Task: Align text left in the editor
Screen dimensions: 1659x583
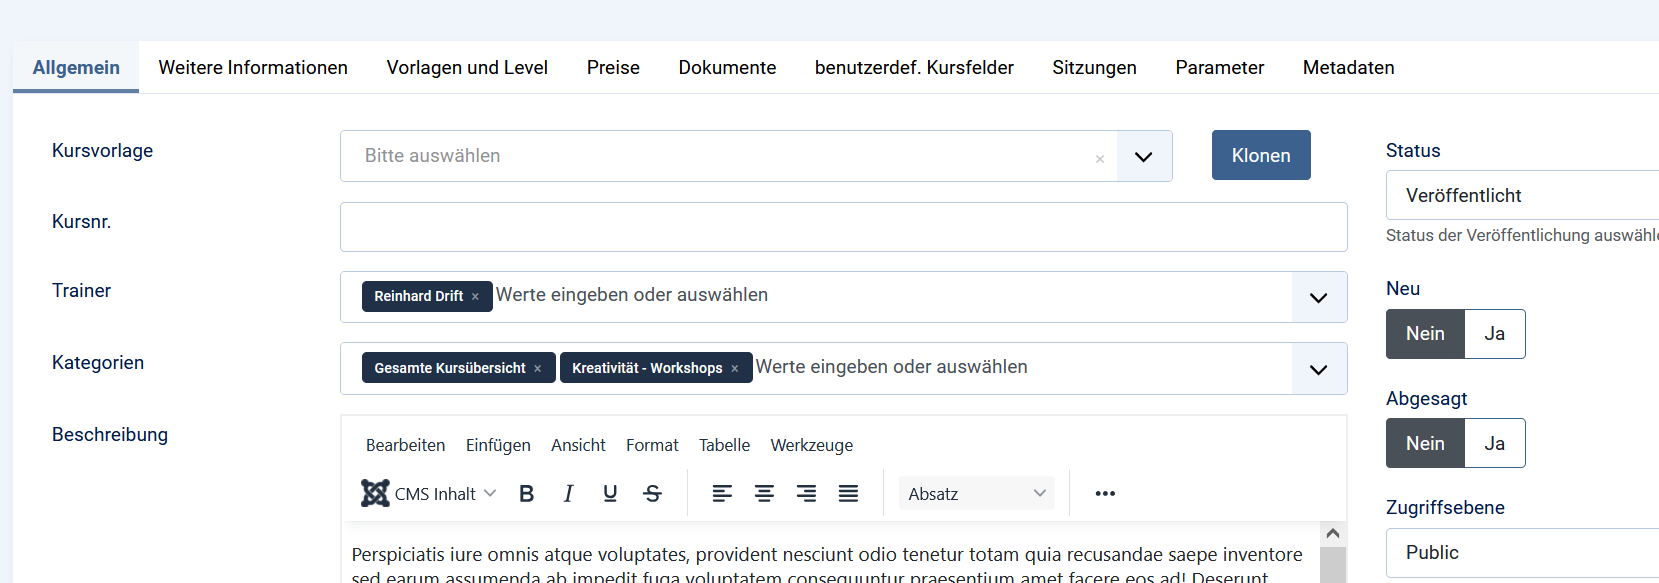Action: click(722, 493)
